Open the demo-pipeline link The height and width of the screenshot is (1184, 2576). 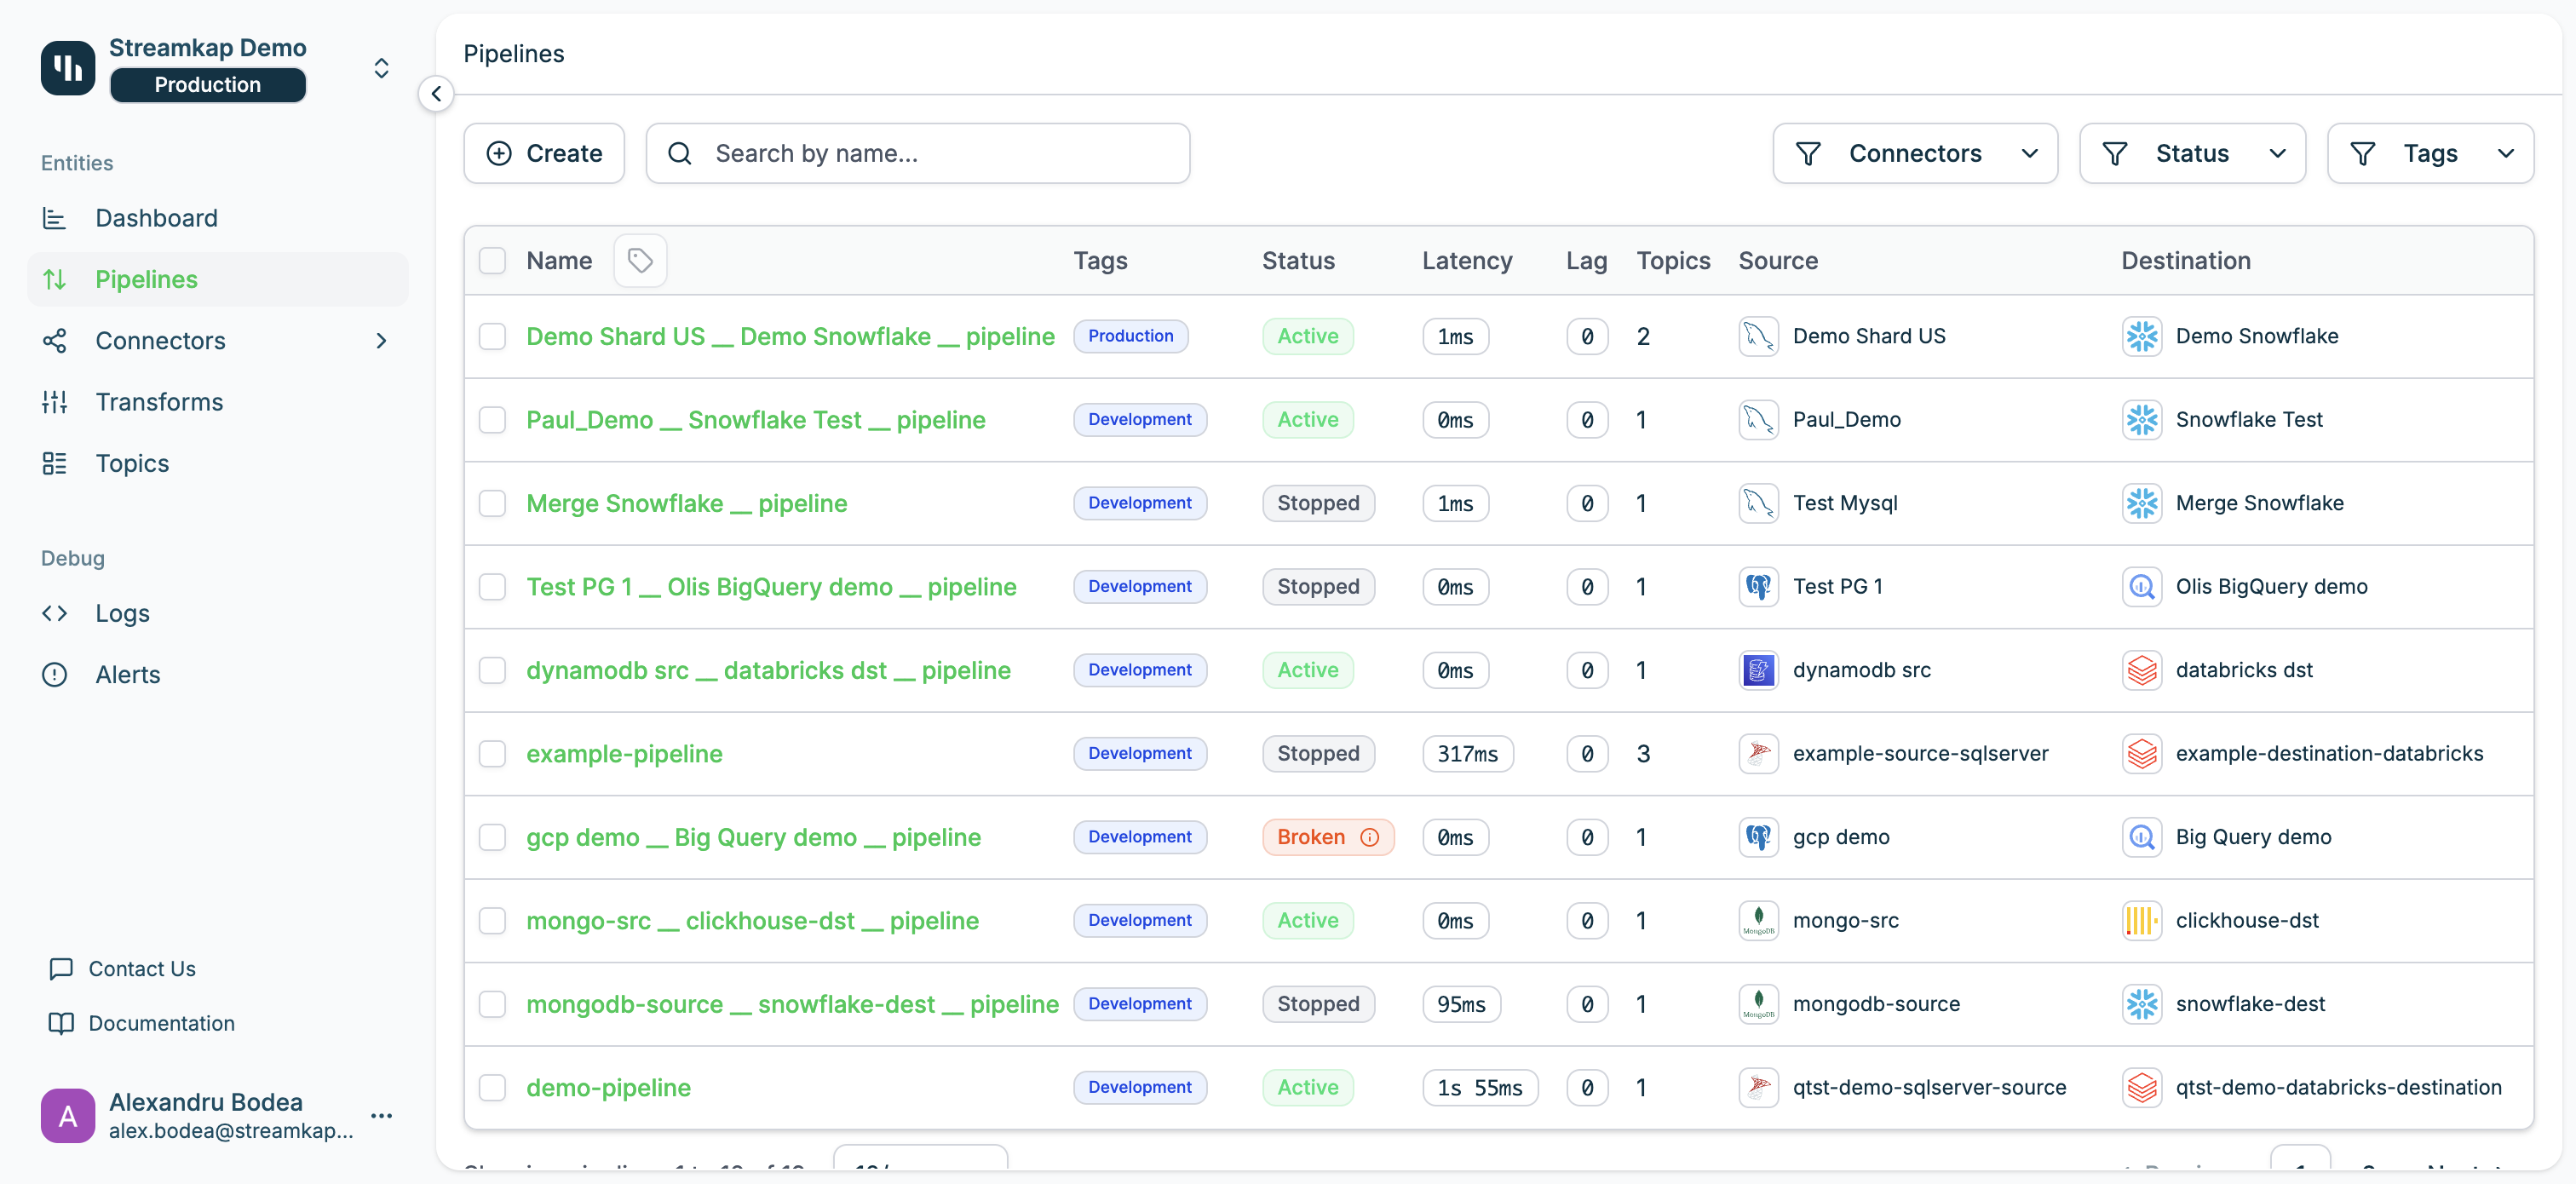tap(608, 1087)
